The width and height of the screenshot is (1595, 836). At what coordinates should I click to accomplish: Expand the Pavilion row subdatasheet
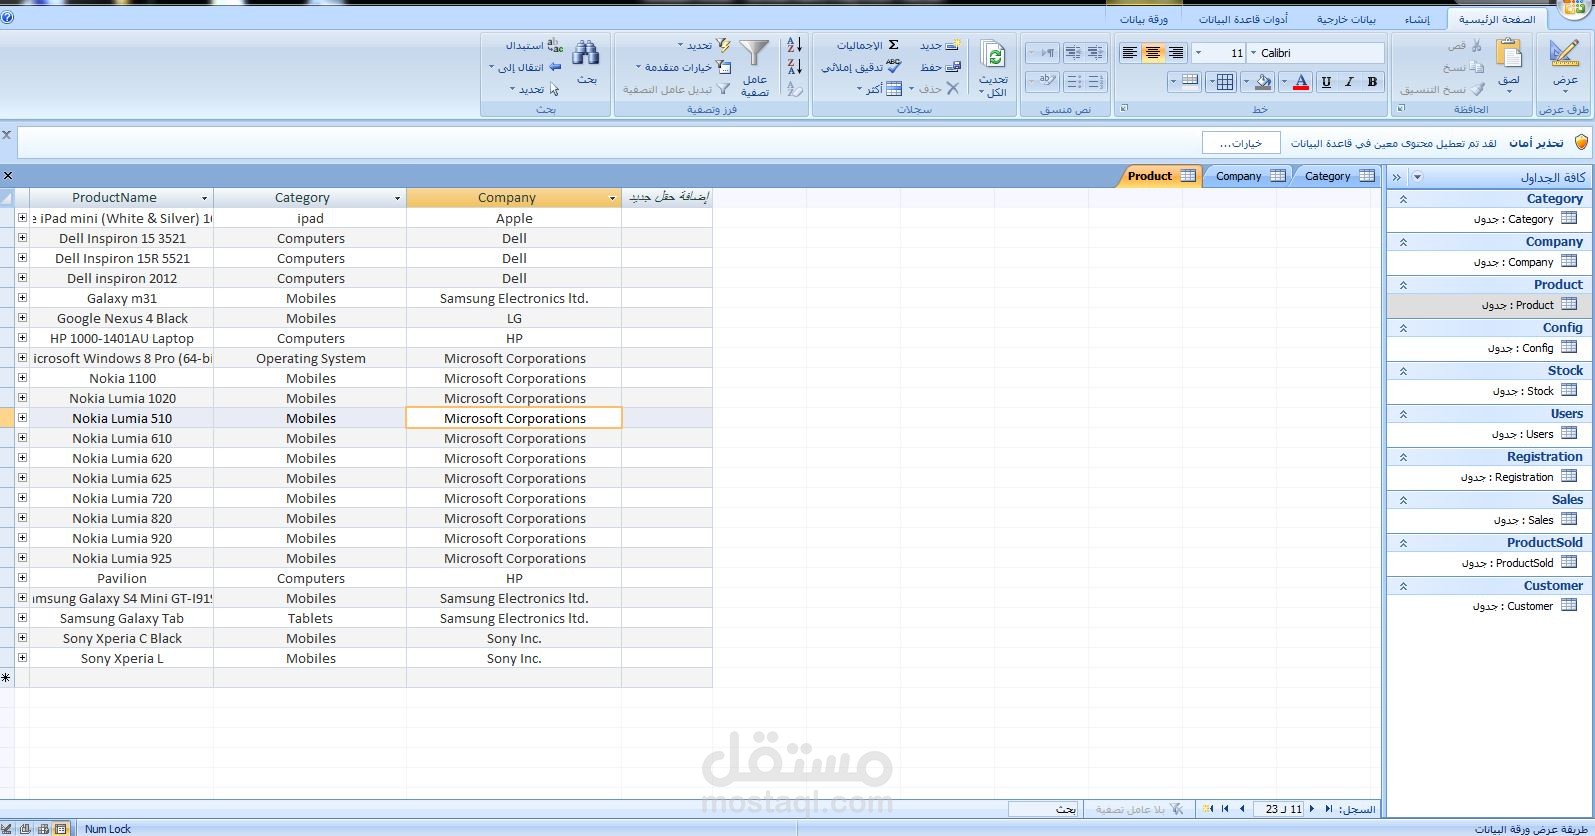tap(22, 577)
